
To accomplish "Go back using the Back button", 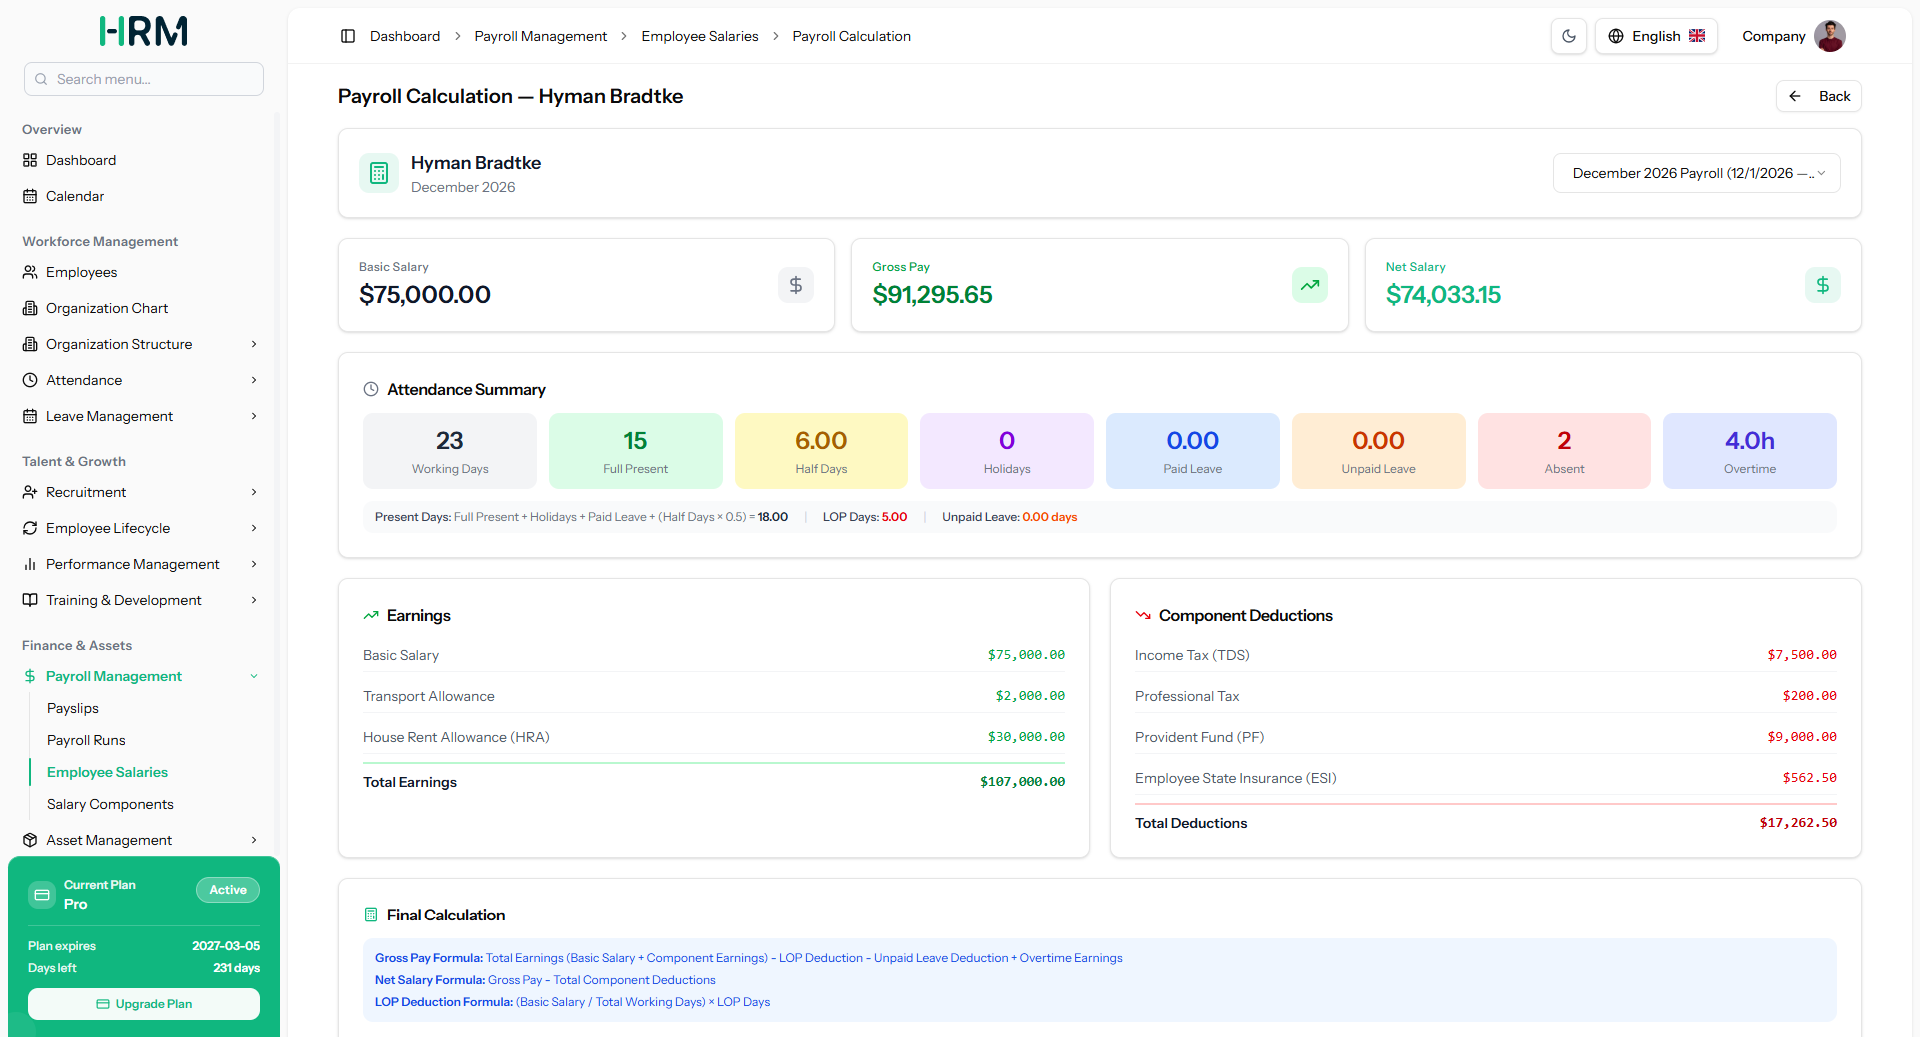I will [x=1819, y=96].
